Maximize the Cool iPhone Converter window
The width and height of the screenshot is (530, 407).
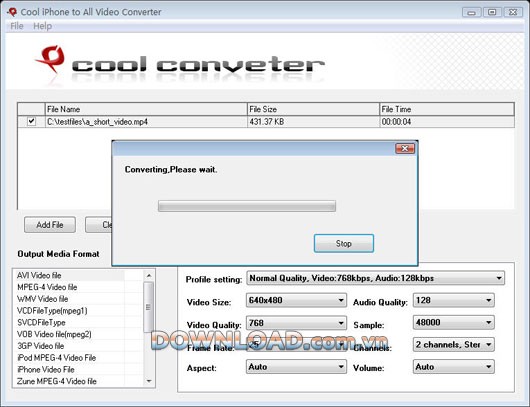[492, 13]
